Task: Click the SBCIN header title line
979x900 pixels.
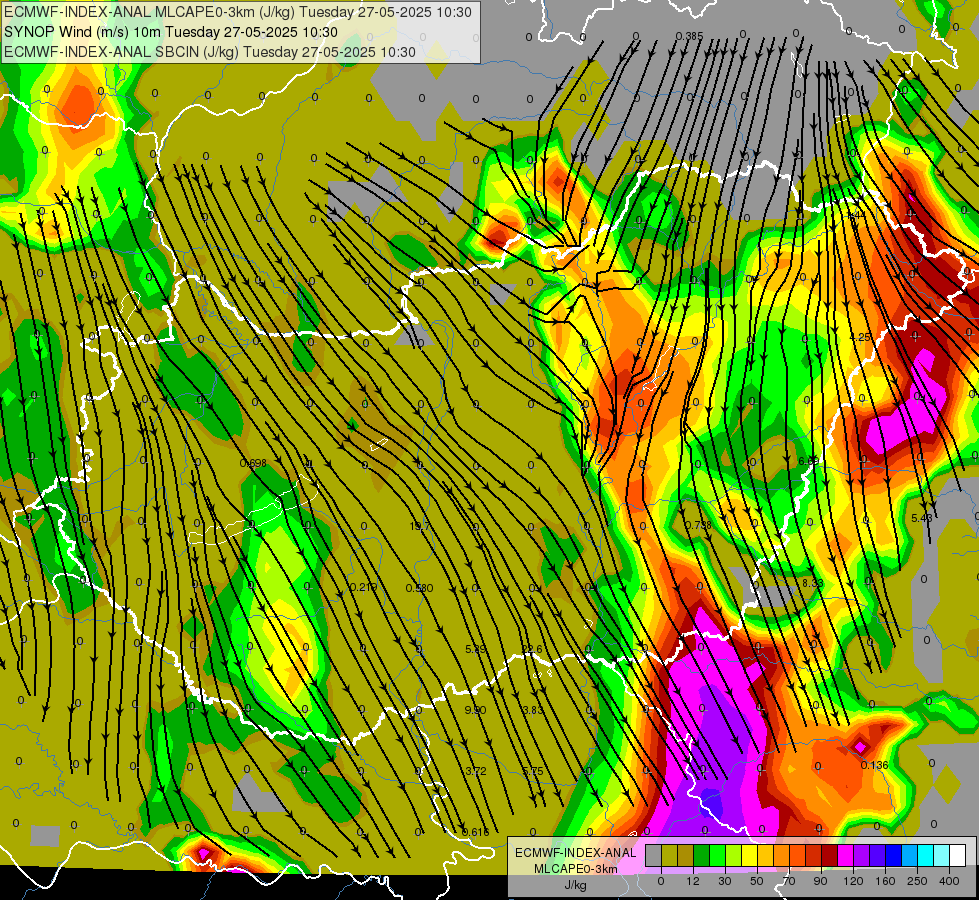Action: [210, 52]
